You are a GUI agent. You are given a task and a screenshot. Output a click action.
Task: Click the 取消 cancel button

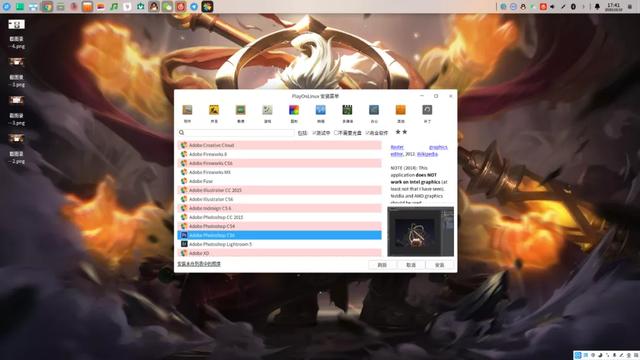tap(411, 265)
